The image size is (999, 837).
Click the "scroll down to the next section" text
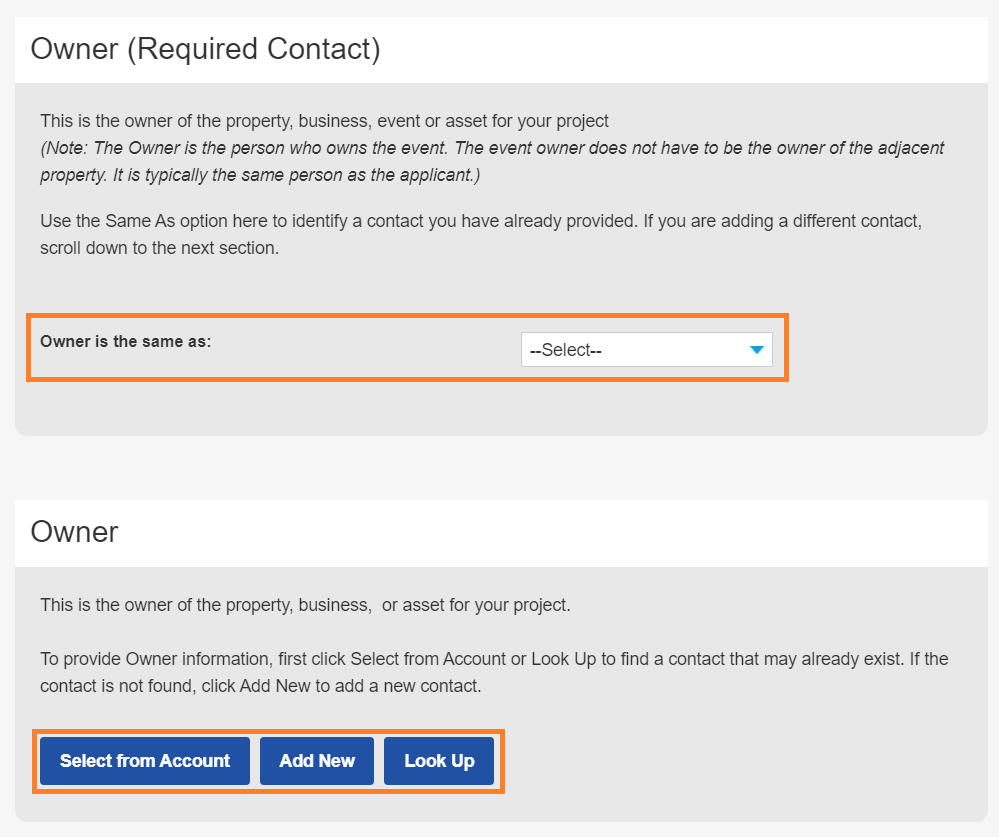point(160,248)
